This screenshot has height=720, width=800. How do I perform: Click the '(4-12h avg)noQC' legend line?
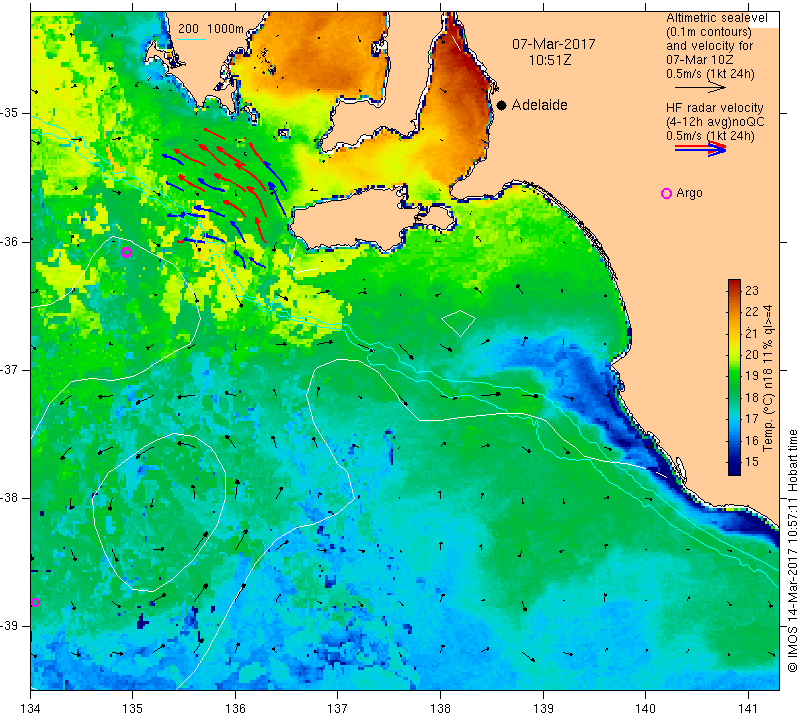[x=715, y=122]
